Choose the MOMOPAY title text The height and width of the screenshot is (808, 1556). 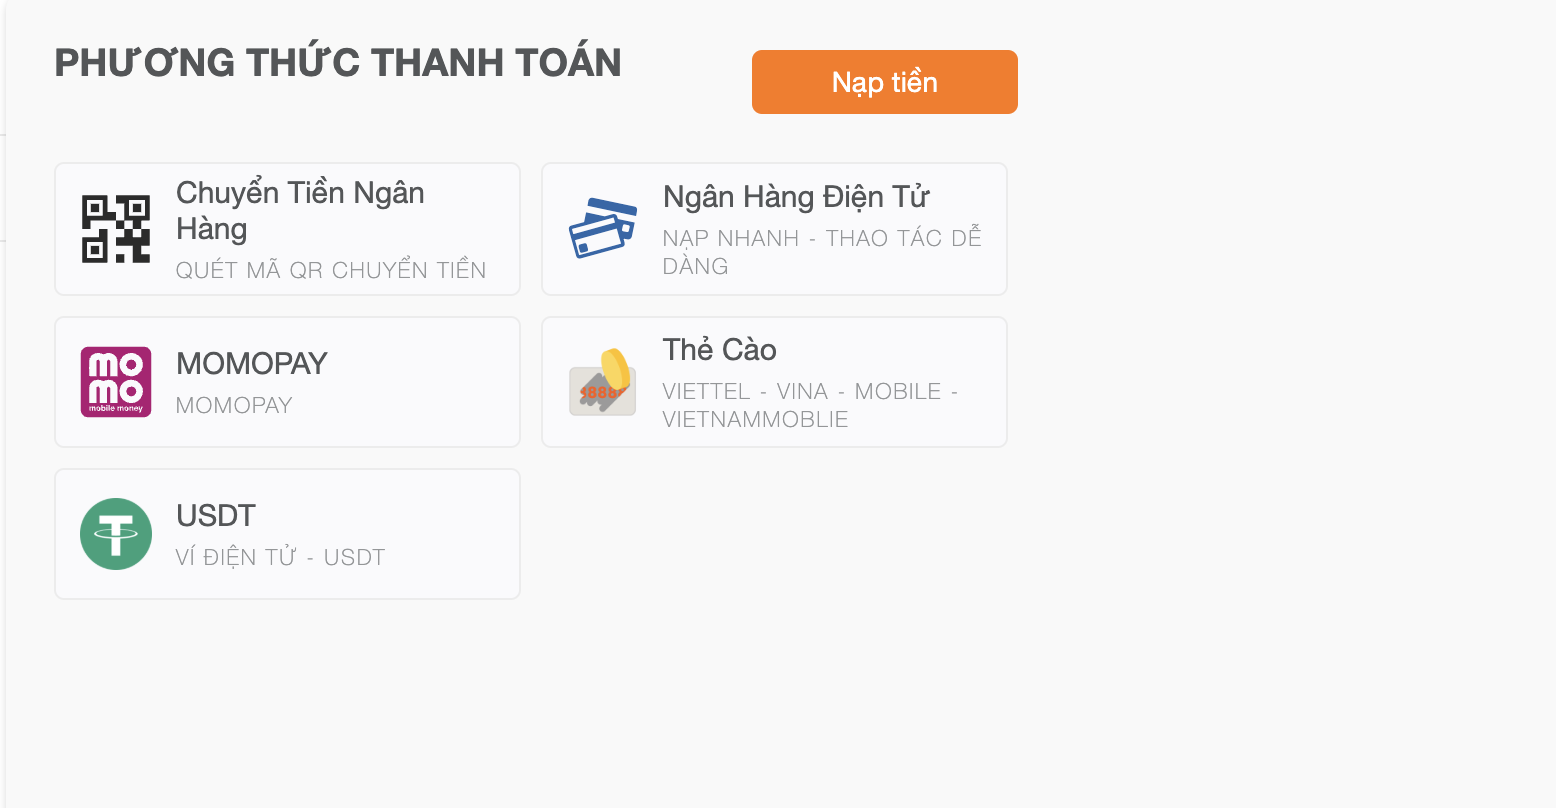pyautogui.click(x=252, y=363)
